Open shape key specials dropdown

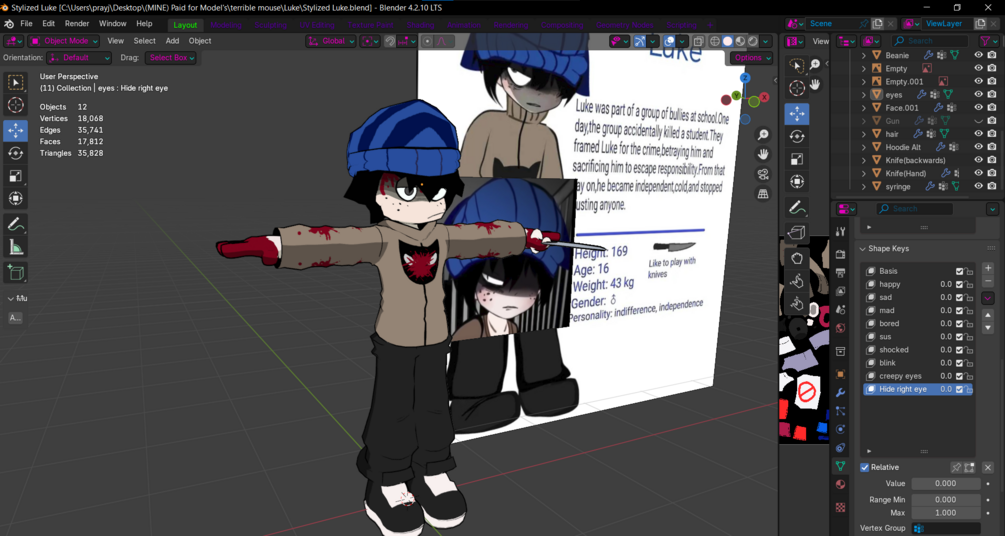[988, 298]
